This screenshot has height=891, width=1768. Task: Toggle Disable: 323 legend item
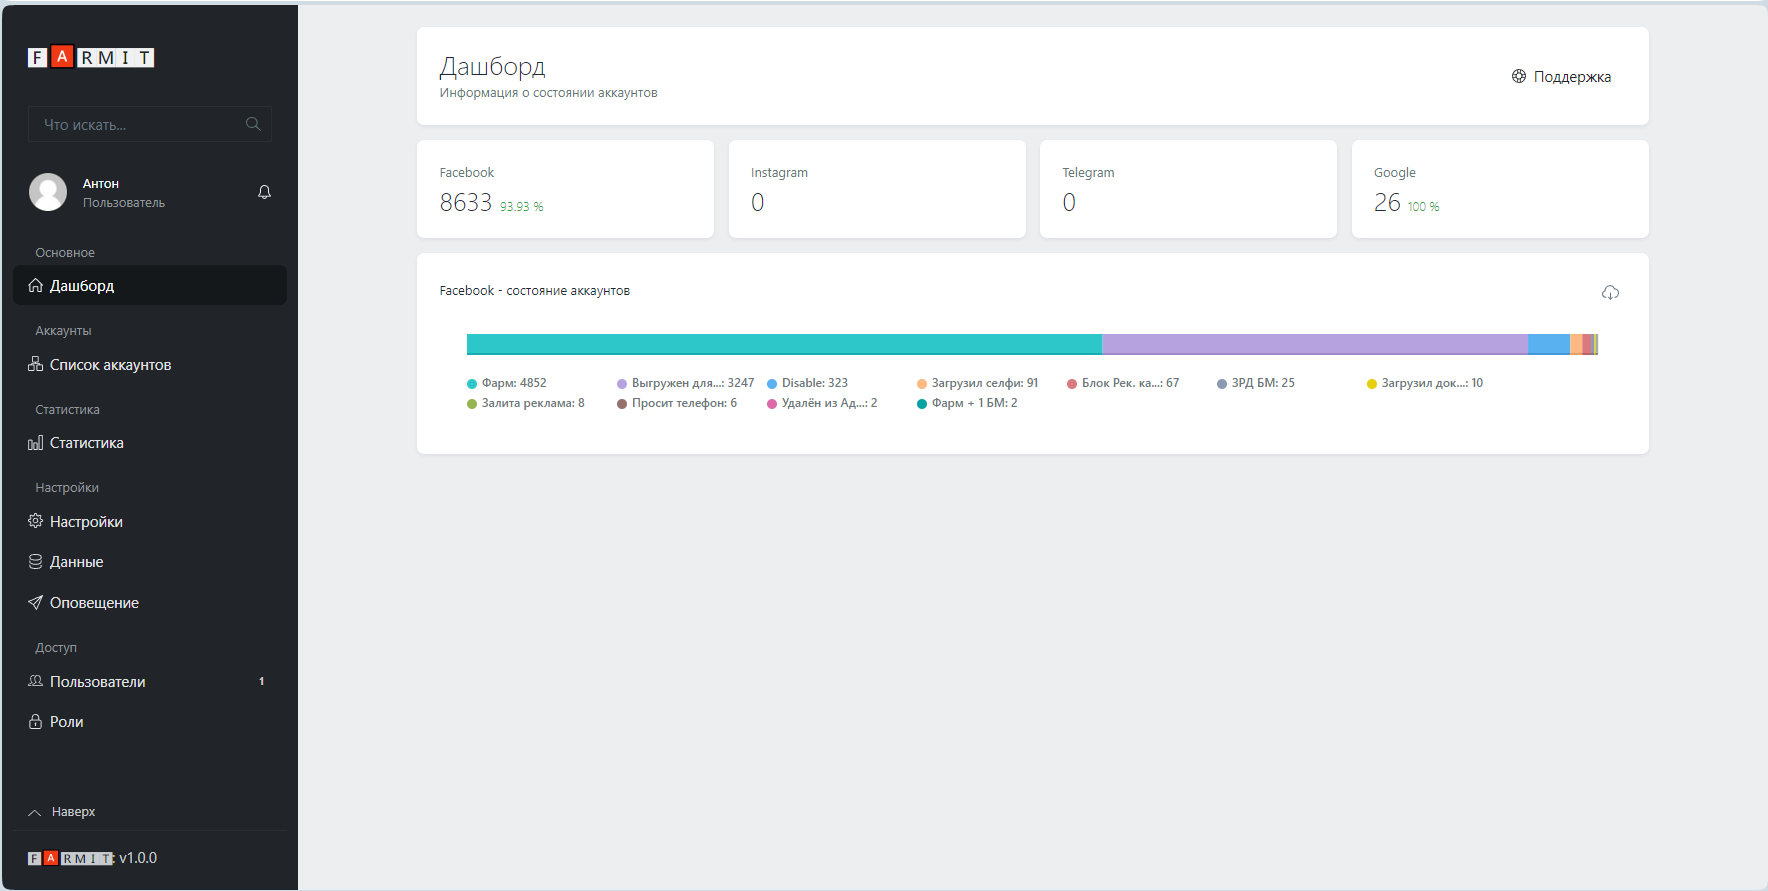click(808, 383)
